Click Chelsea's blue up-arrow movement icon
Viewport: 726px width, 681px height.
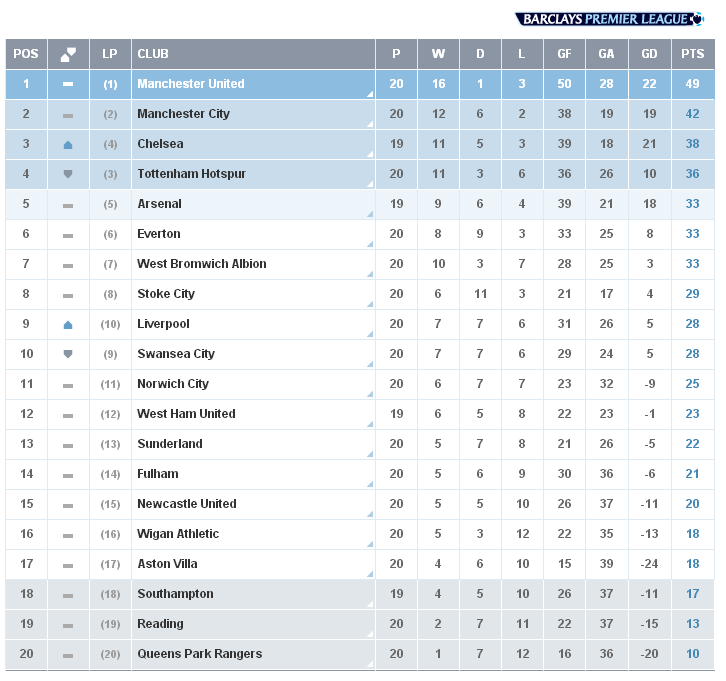(68, 144)
